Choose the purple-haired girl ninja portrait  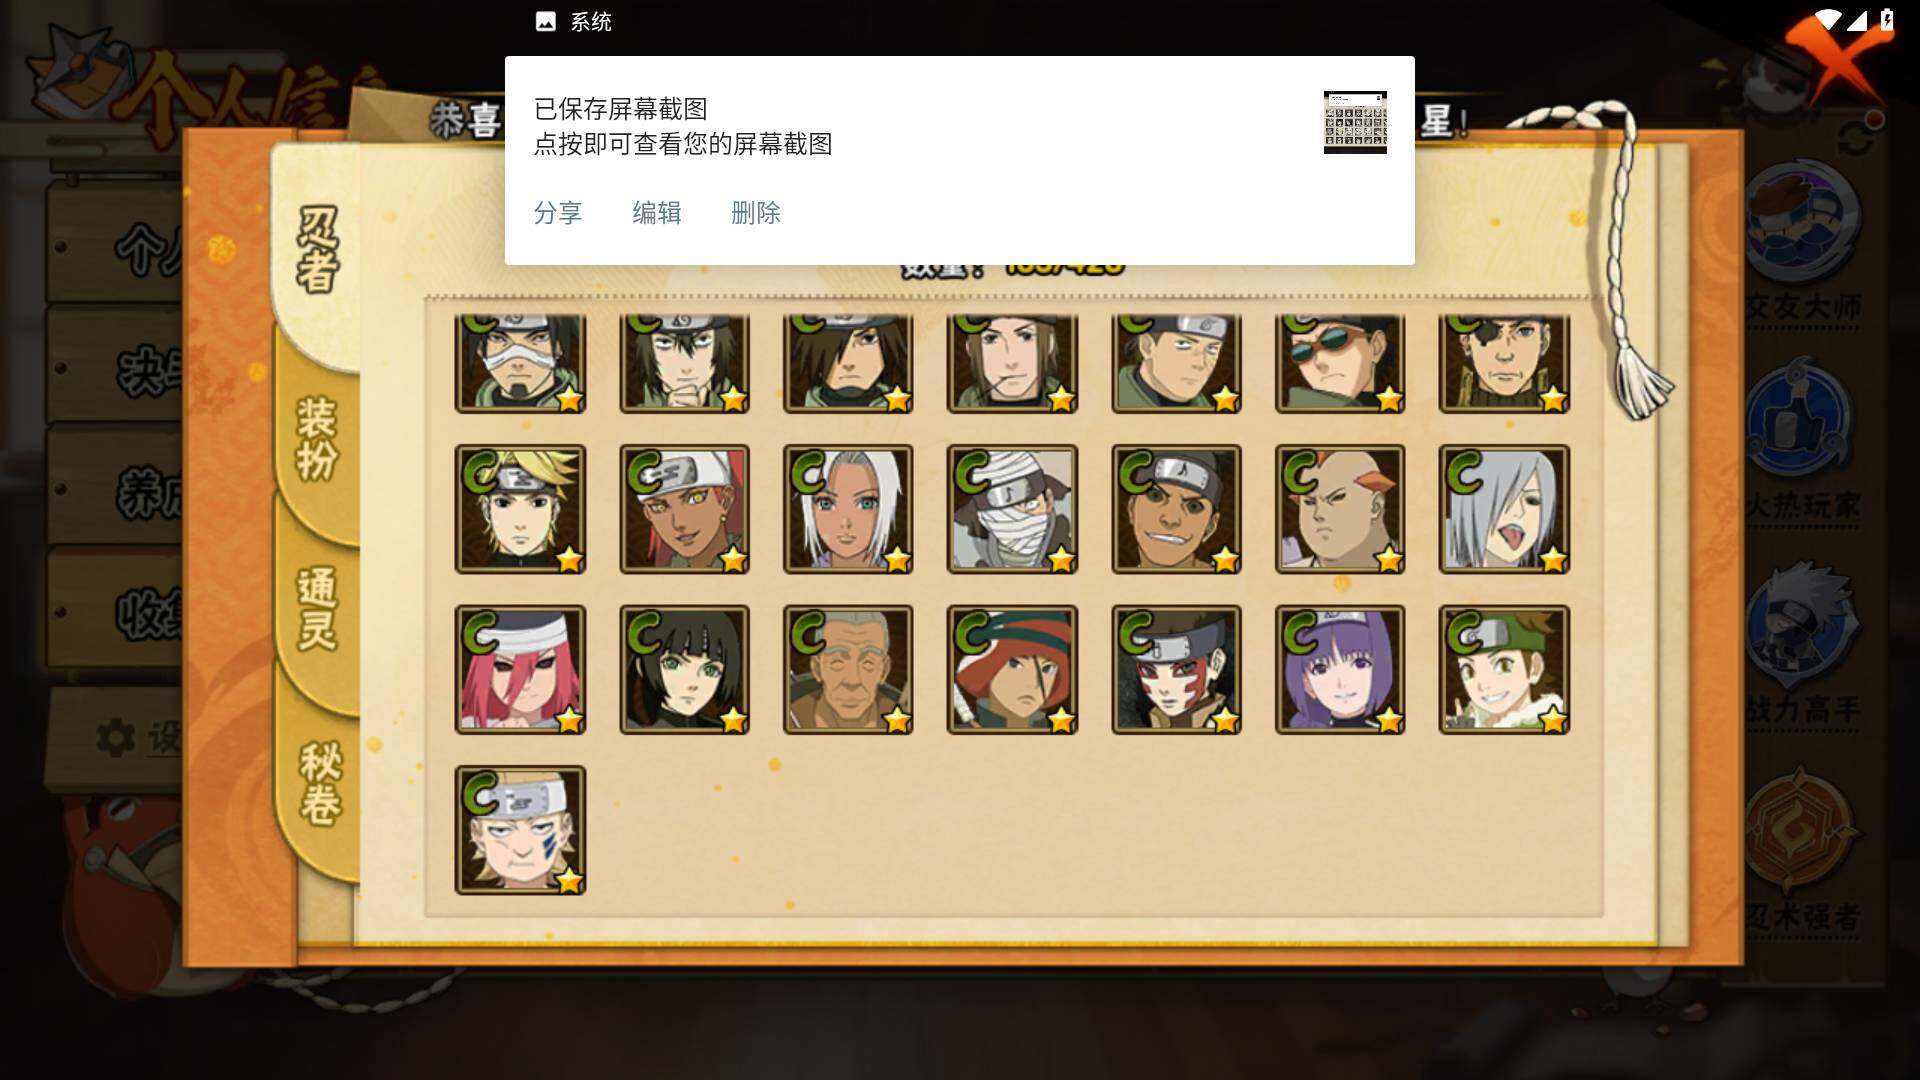pos(1340,669)
